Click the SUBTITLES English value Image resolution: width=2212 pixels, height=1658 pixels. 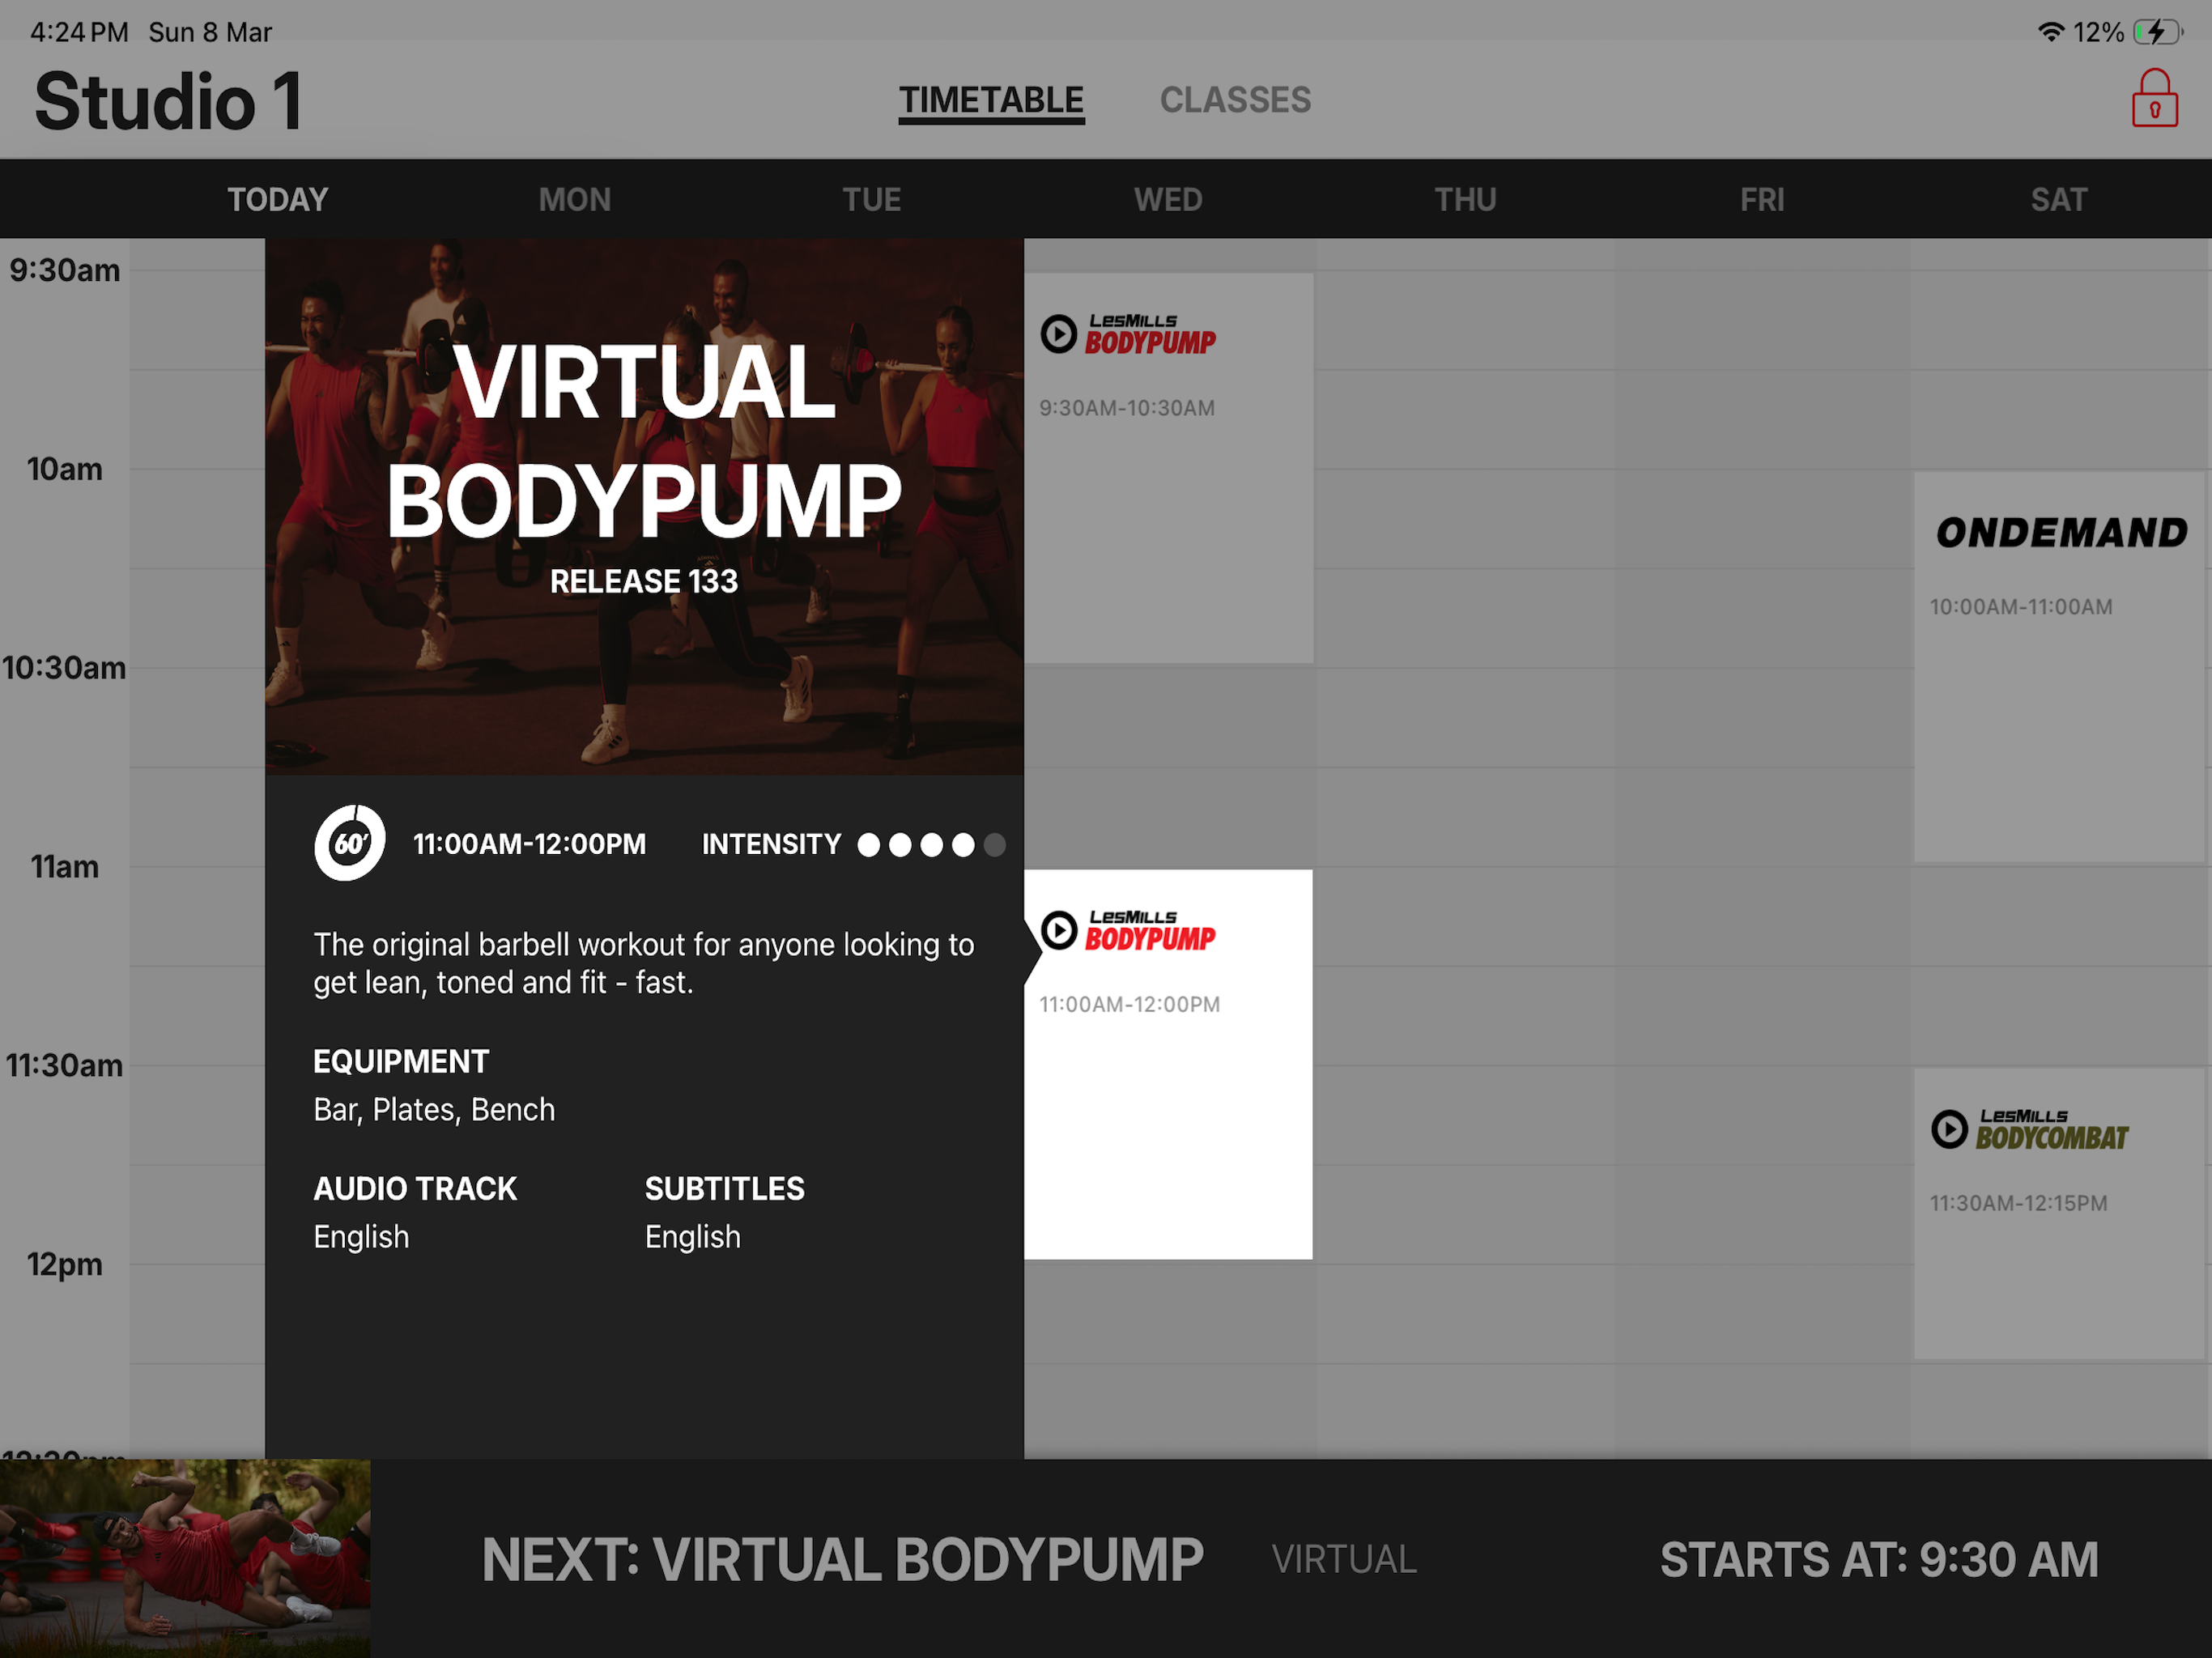pyautogui.click(x=692, y=1237)
